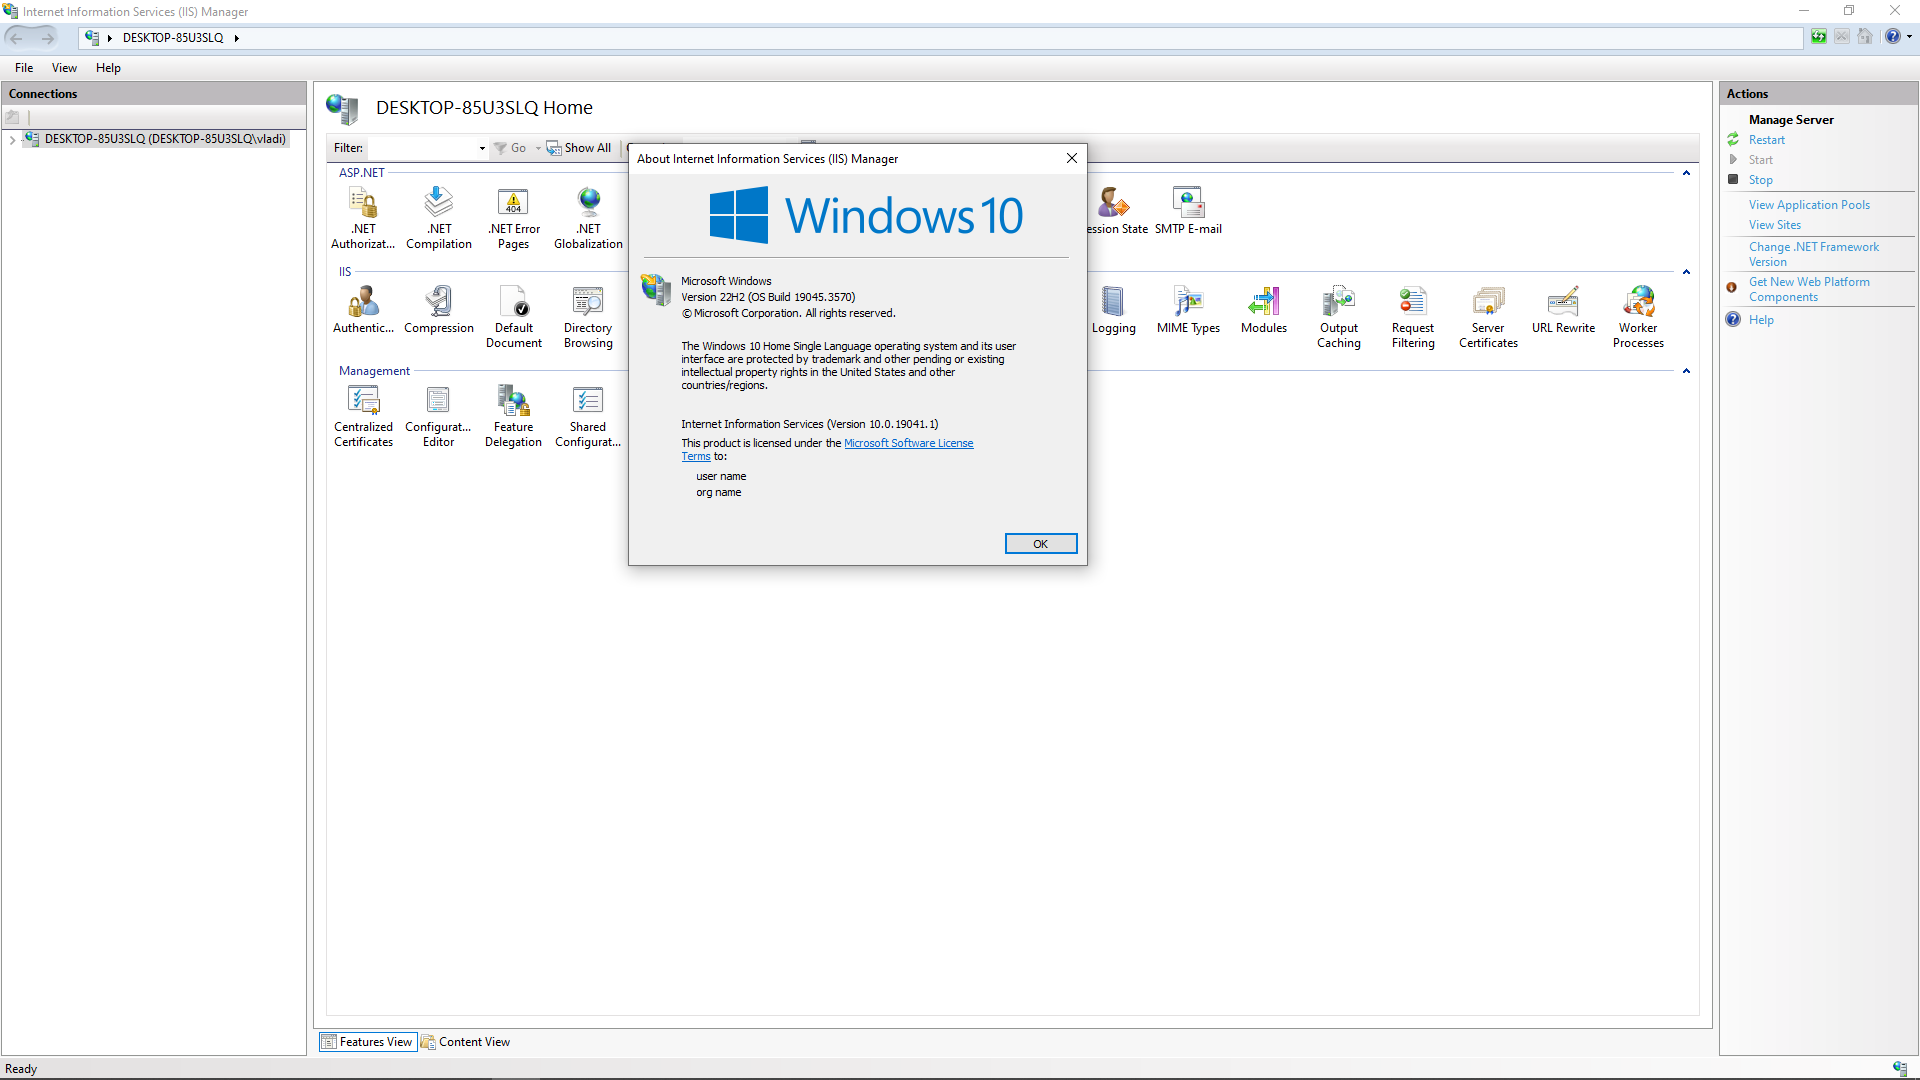Click OK in the About dialog
This screenshot has height=1080, width=1920.
(x=1040, y=544)
